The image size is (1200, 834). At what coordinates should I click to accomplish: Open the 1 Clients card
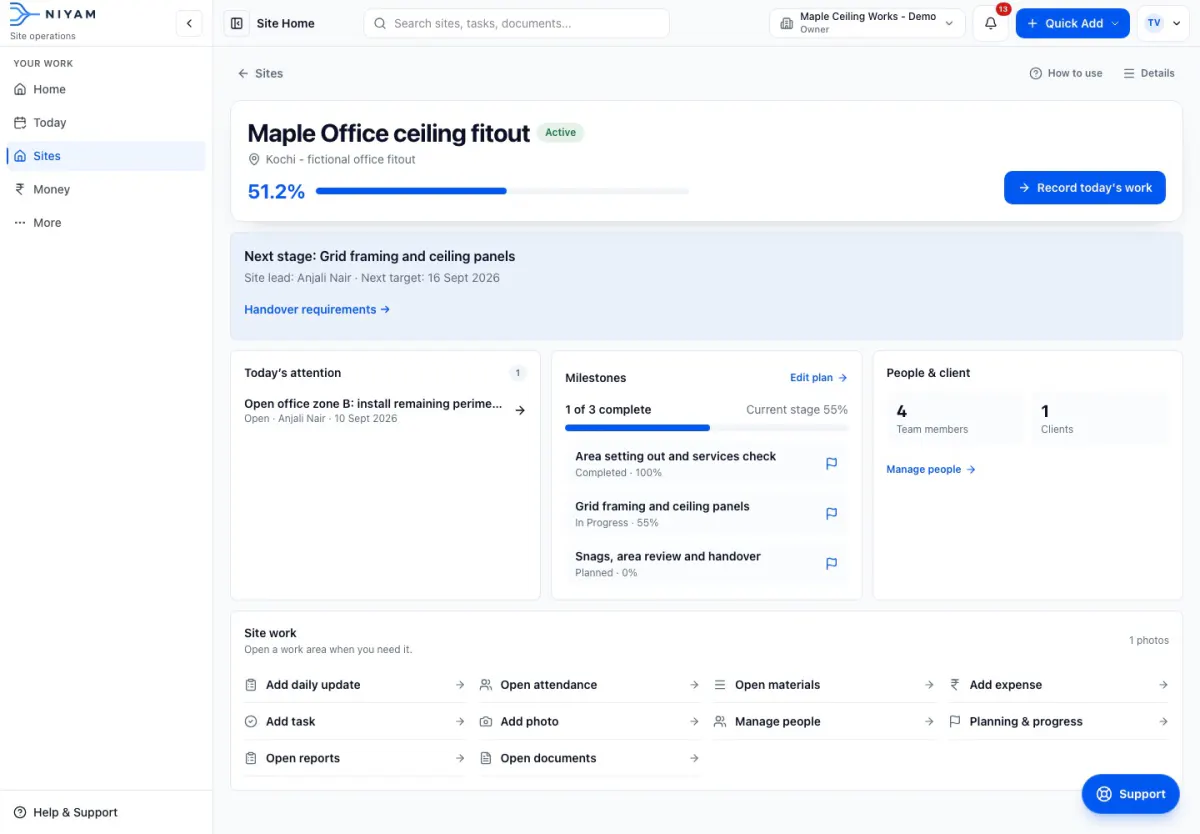(x=1100, y=419)
